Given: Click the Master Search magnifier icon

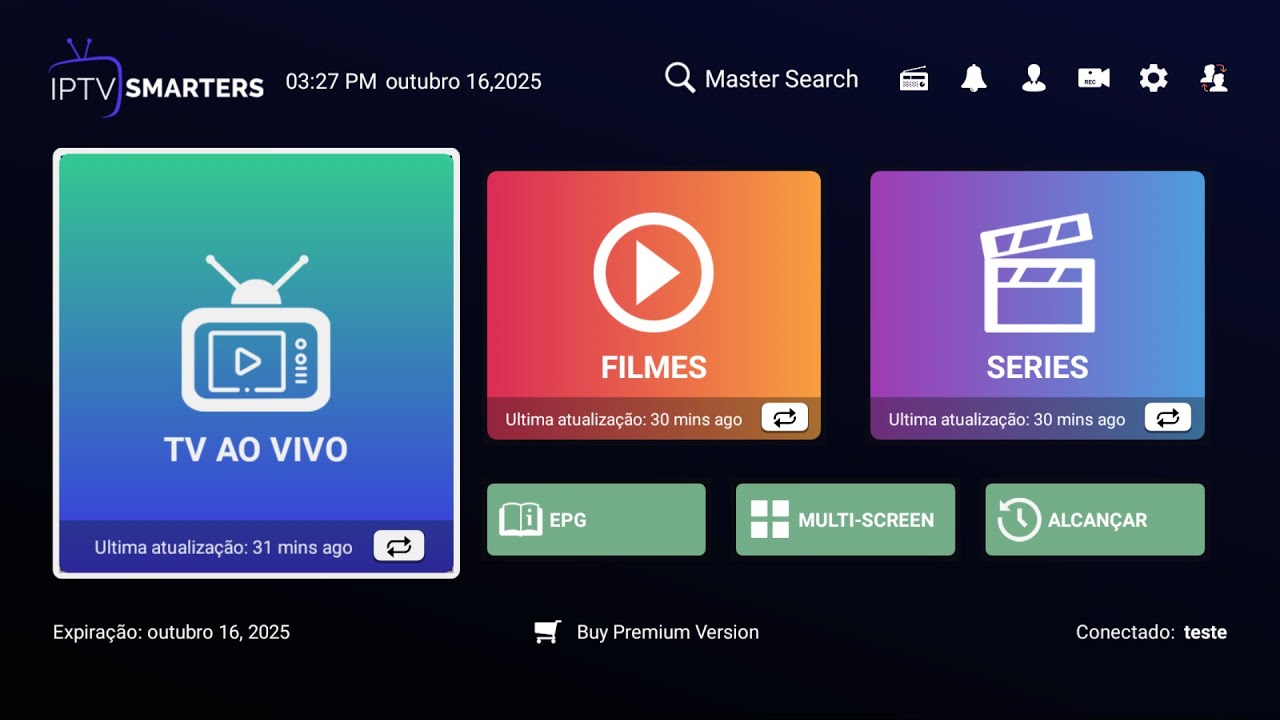Looking at the screenshot, I should point(680,78).
